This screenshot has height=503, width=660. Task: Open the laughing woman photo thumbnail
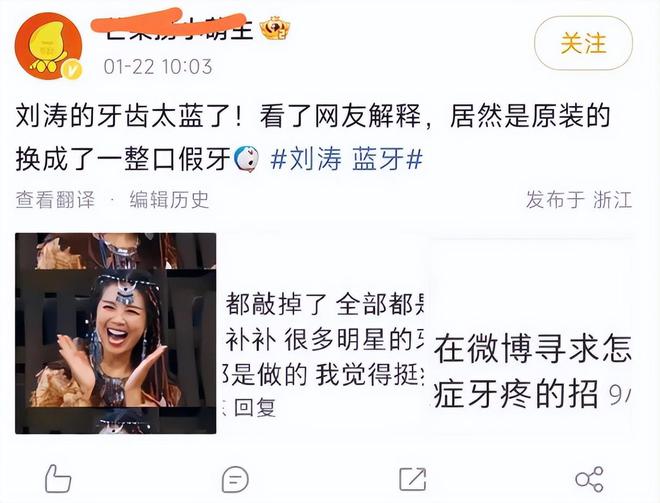click(116, 333)
